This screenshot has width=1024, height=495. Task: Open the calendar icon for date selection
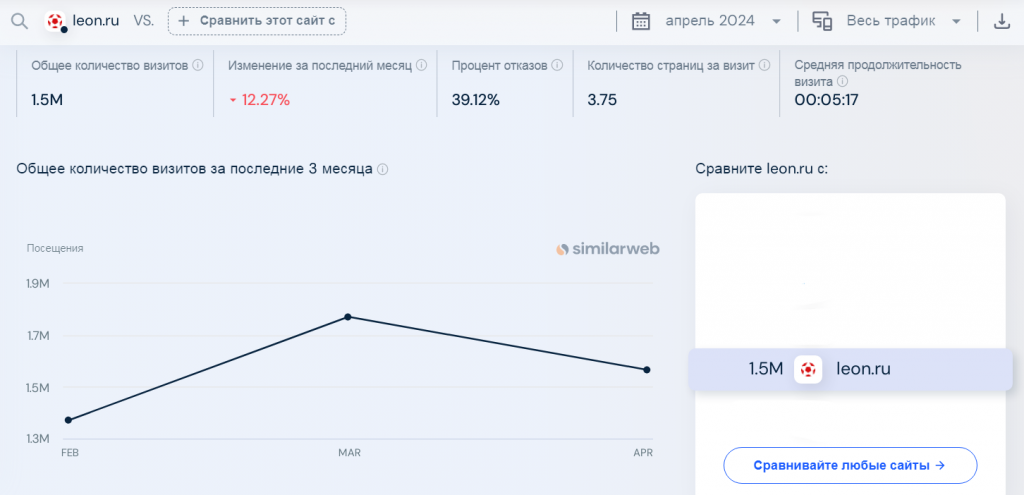(641, 22)
